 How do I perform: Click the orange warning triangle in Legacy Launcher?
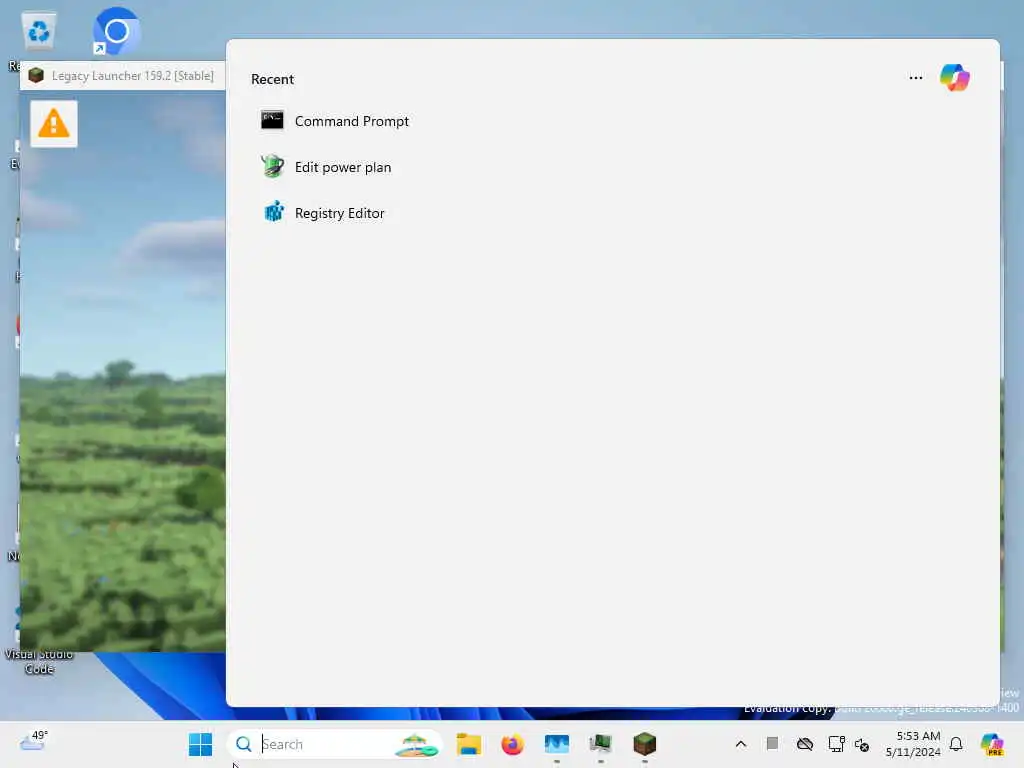(x=54, y=123)
